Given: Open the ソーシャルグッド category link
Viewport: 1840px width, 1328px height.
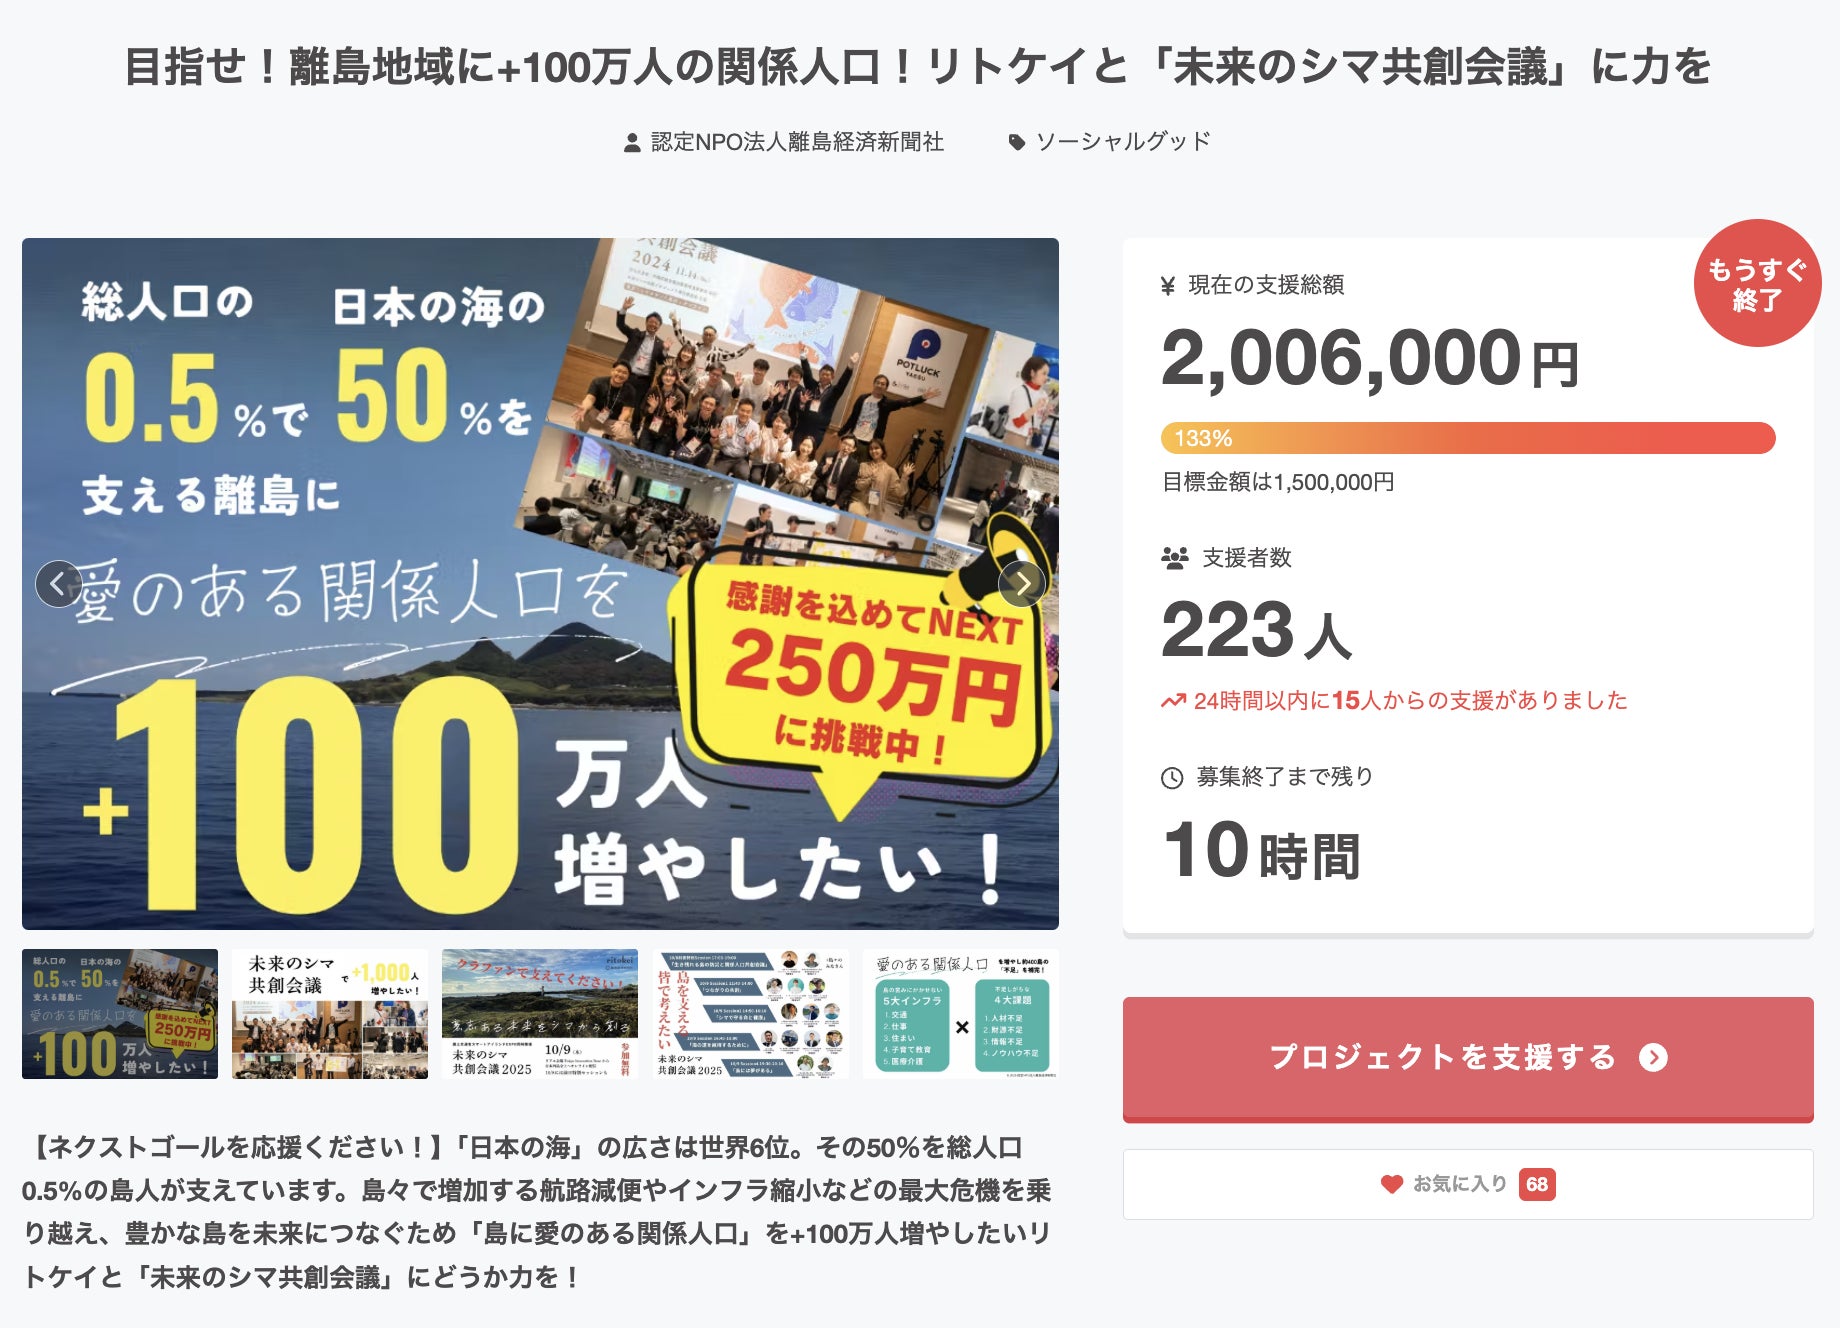Looking at the screenshot, I should pos(1122,142).
